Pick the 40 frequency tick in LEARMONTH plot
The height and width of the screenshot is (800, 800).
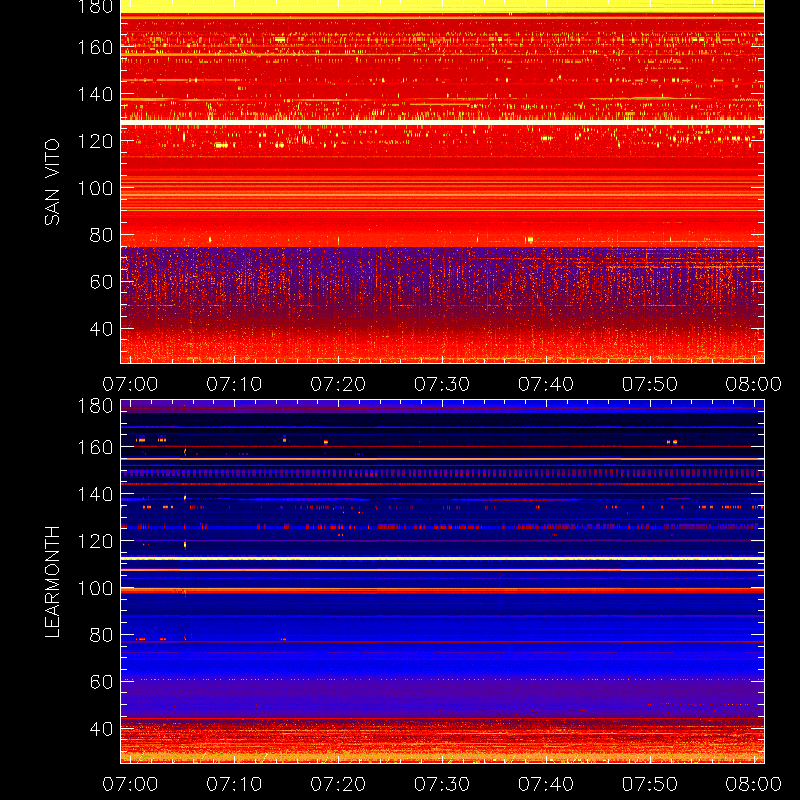101,729
